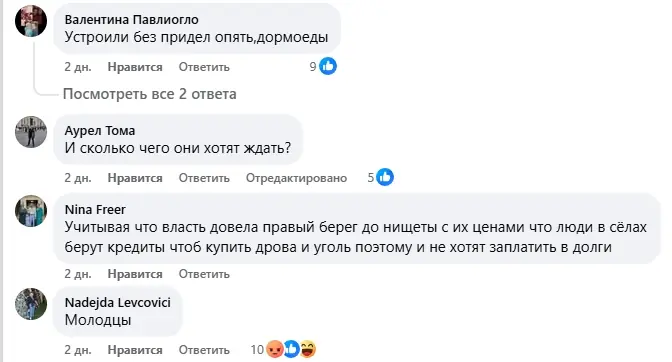The height and width of the screenshot is (362, 672).
Task: Open Валентина Павлиогло's profile picture
Action: pyautogui.click(x=31, y=21)
